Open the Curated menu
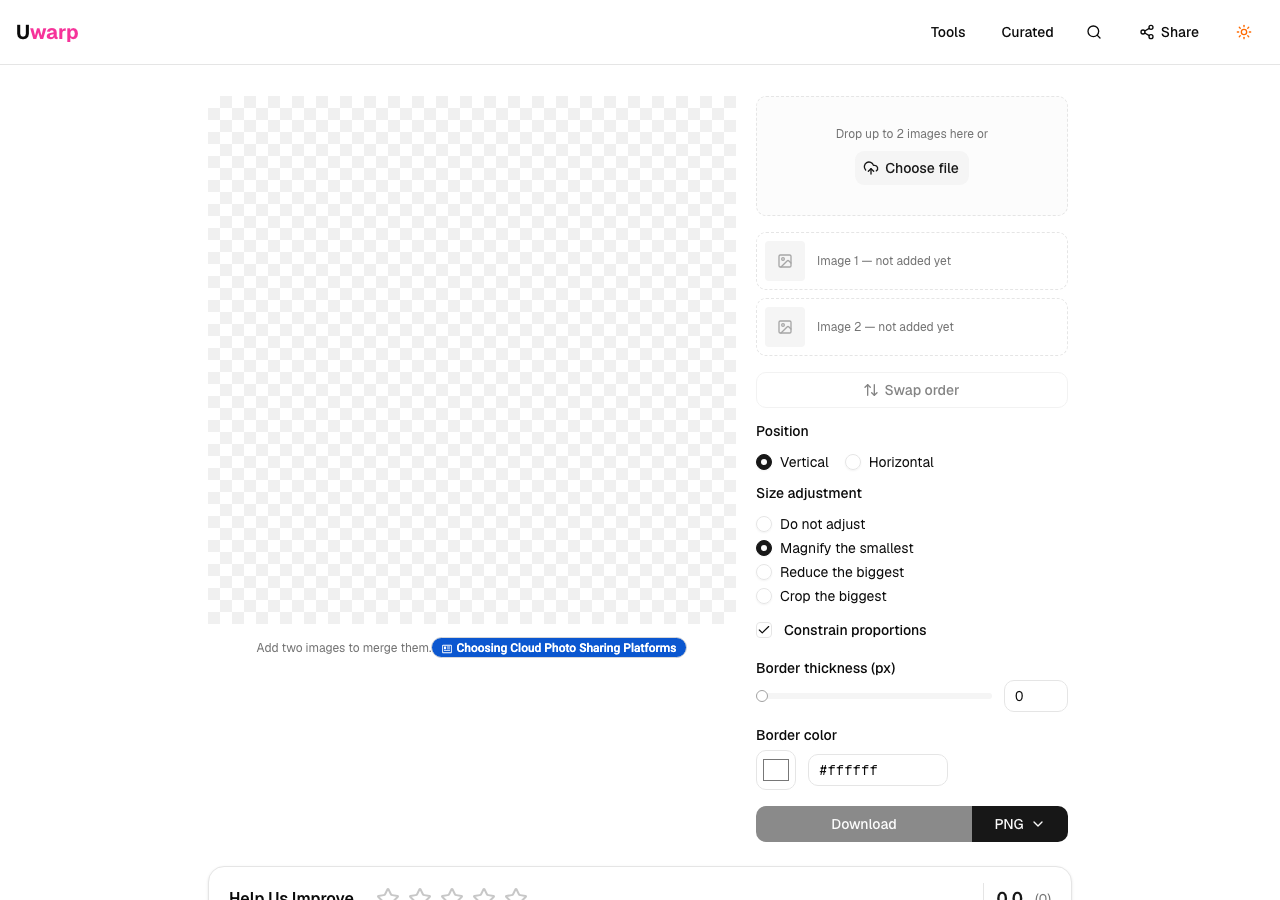Viewport: 1280px width, 900px height. [1027, 32]
